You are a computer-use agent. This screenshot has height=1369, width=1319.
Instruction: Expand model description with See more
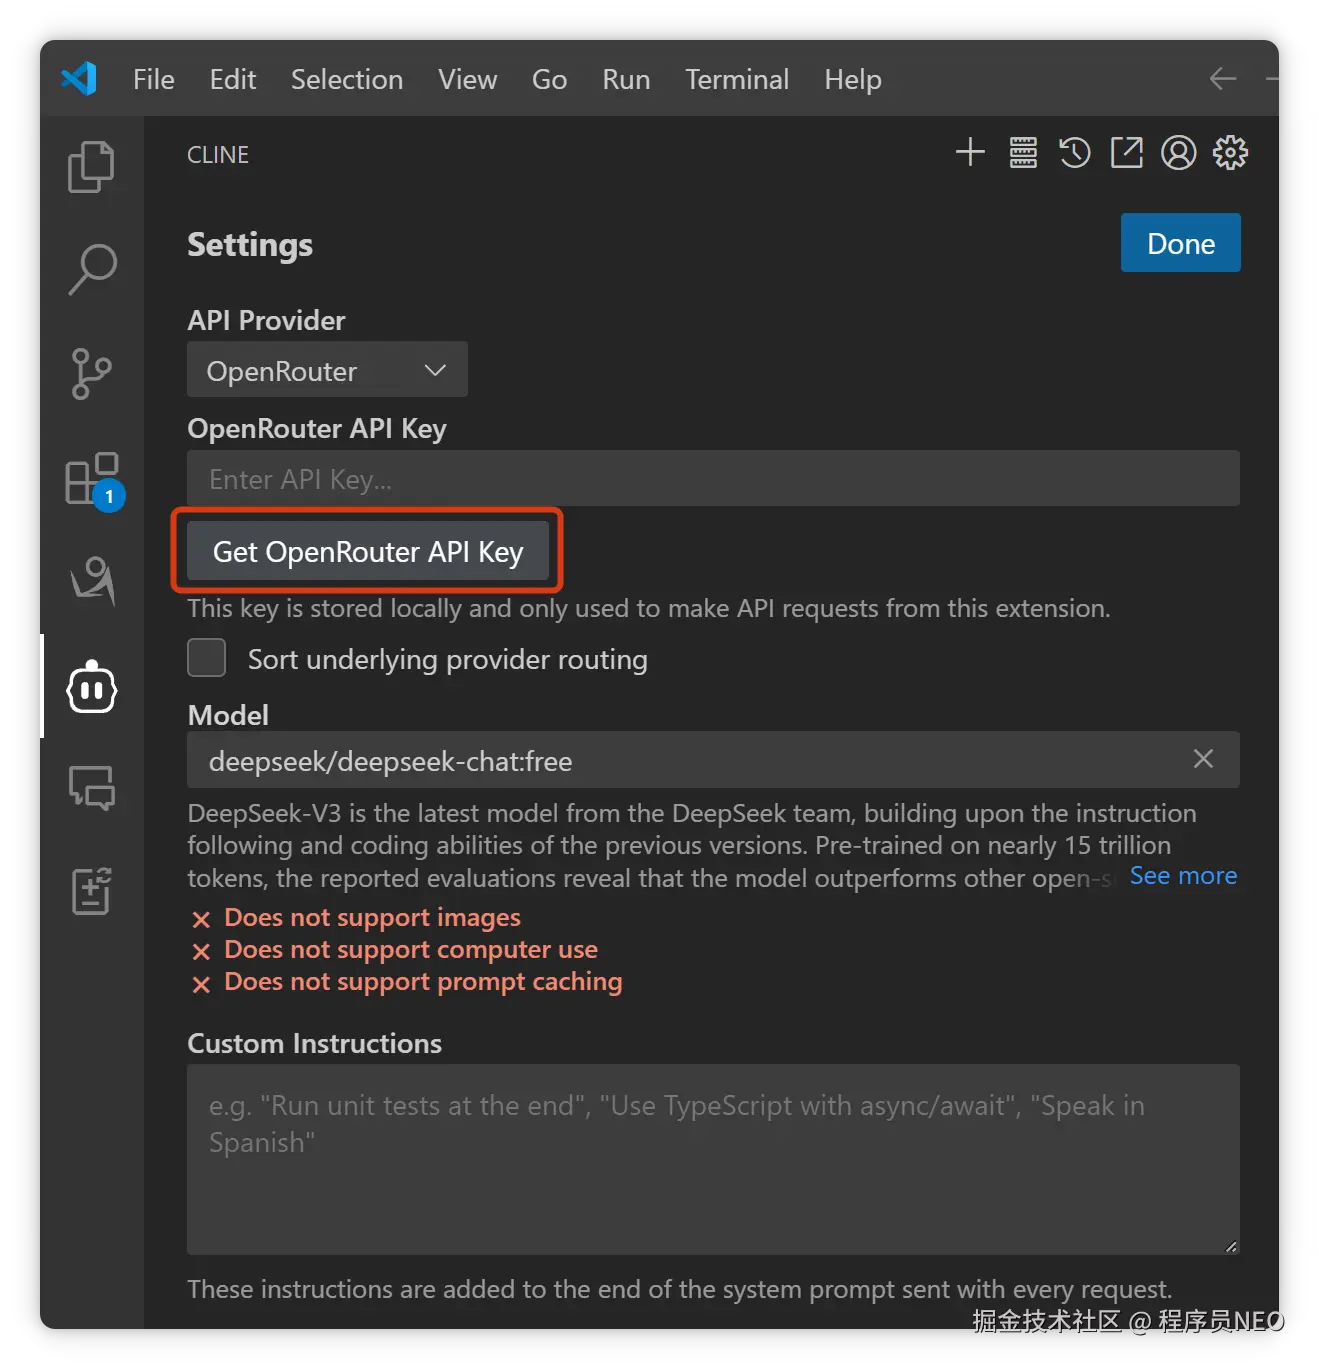coord(1183,876)
